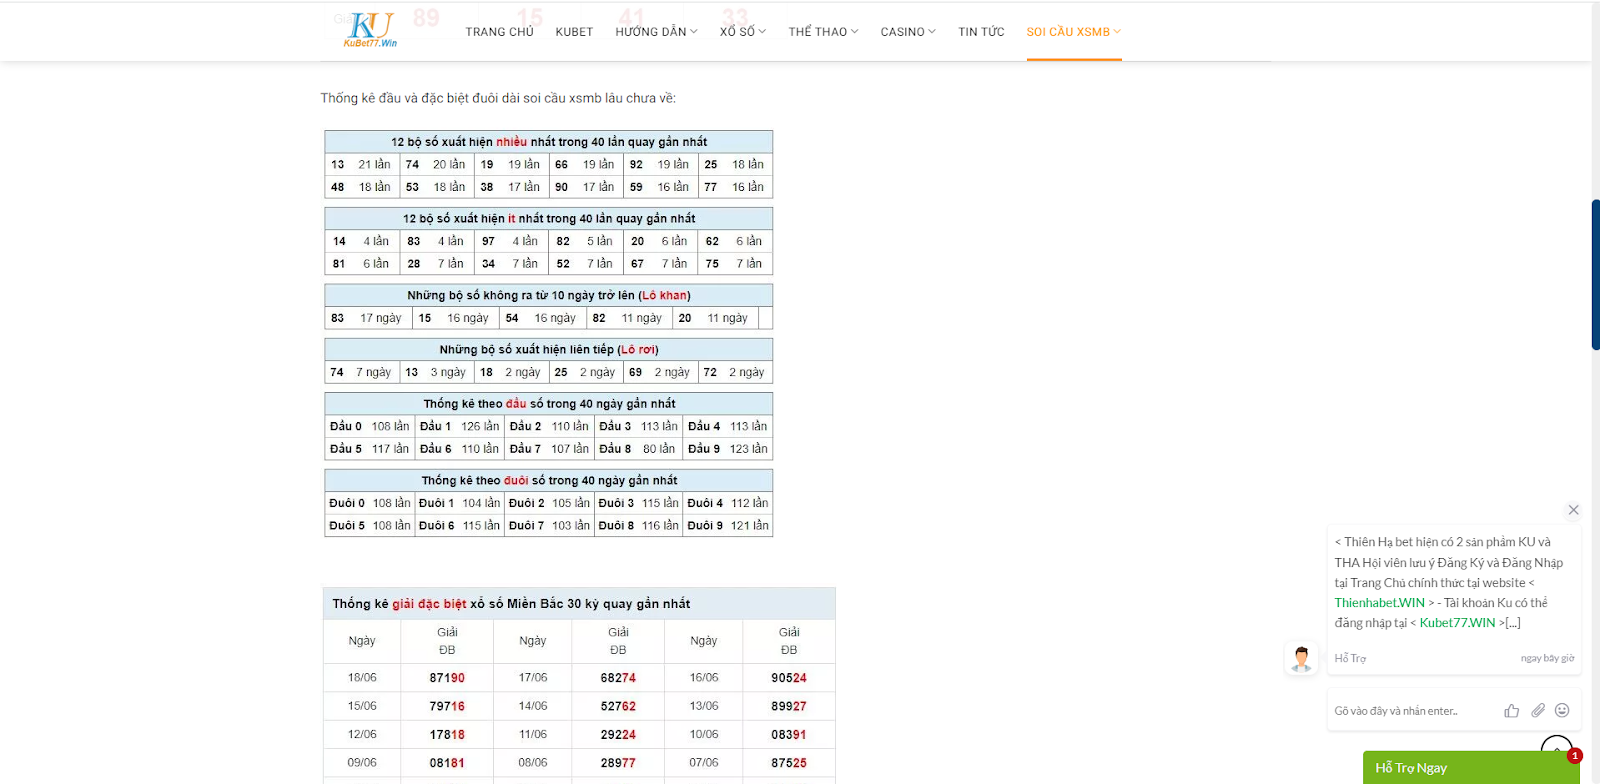The image size is (1600, 784).
Task: Click the Hỗ Trợ Ngay button
Action: [1471, 767]
